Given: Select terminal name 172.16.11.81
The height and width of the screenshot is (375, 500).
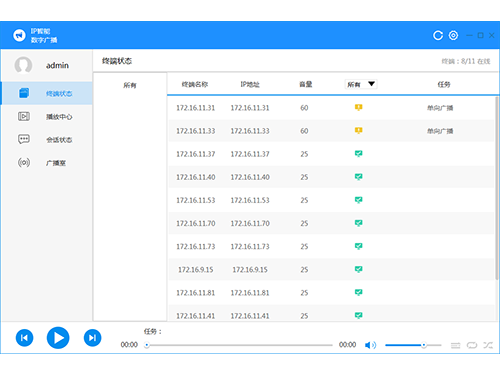Looking at the screenshot, I should tap(196, 293).
